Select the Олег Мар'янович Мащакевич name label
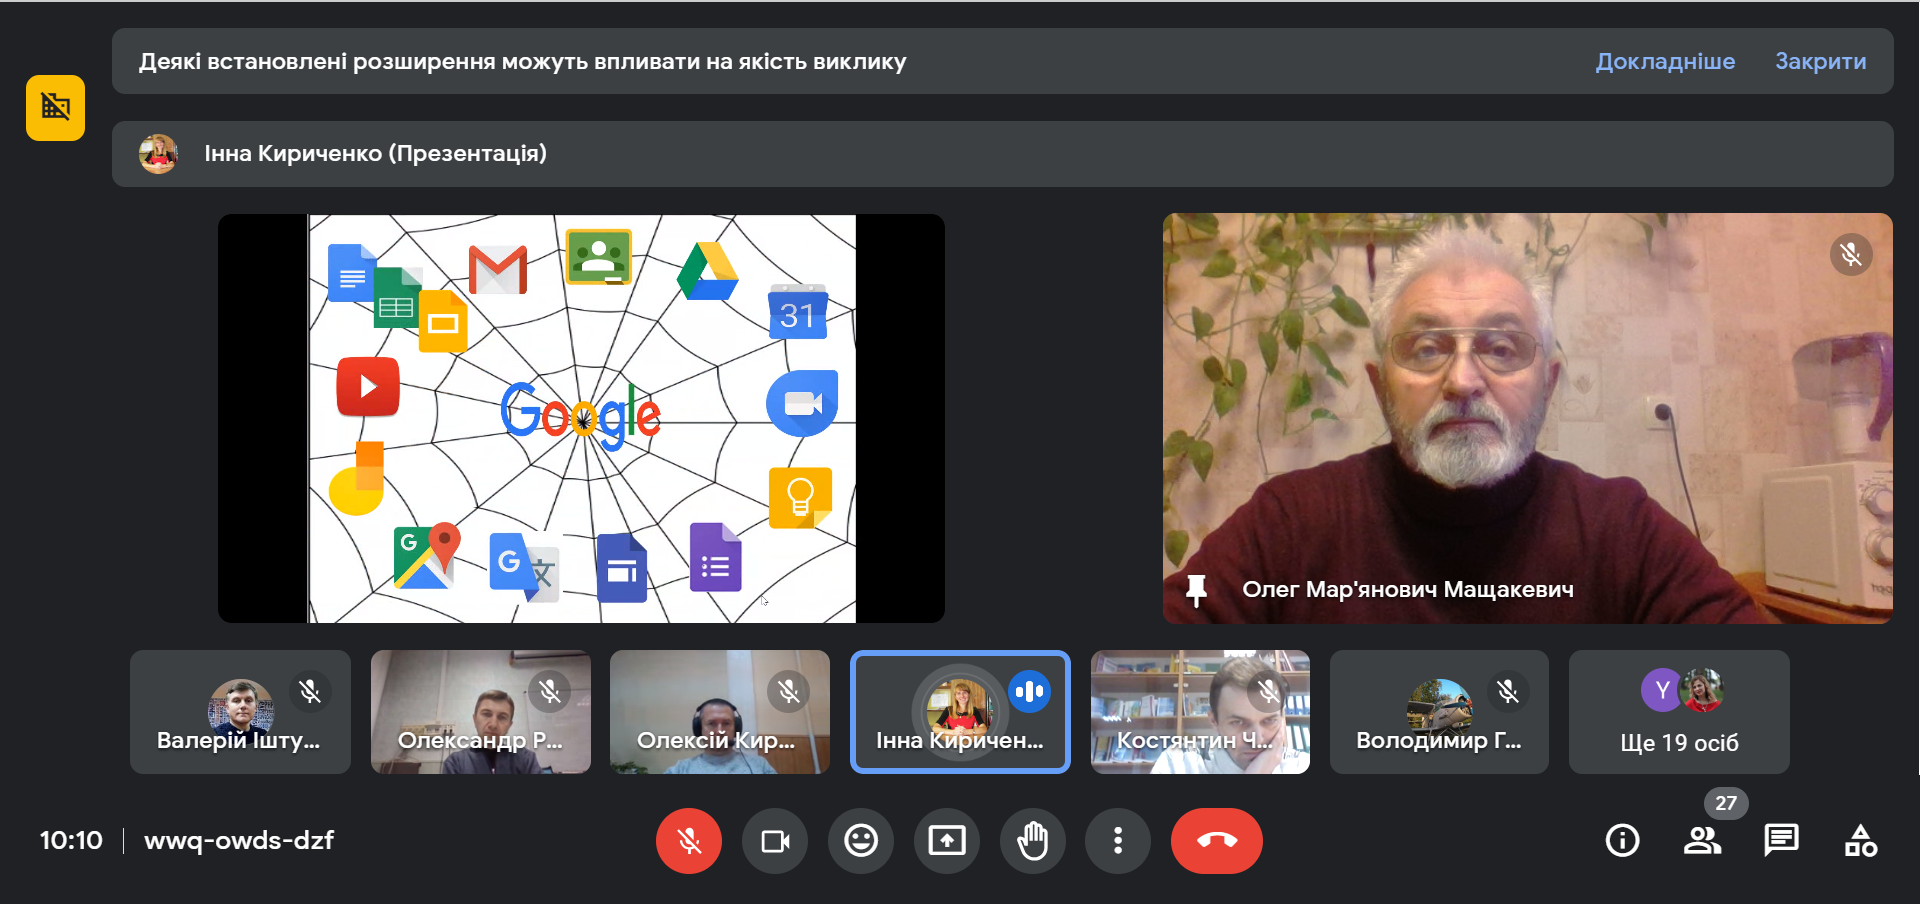Image resolution: width=1920 pixels, height=904 pixels. (1408, 590)
